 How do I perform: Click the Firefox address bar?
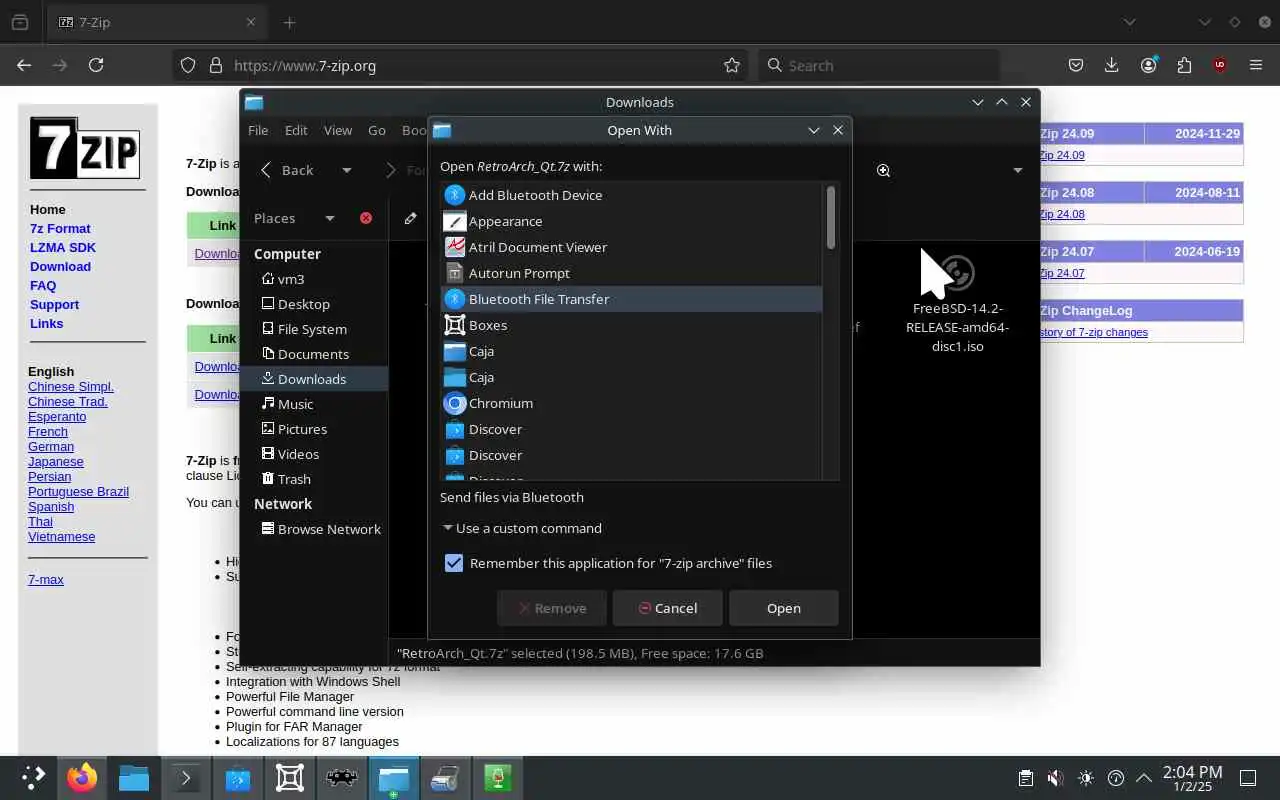point(460,65)
